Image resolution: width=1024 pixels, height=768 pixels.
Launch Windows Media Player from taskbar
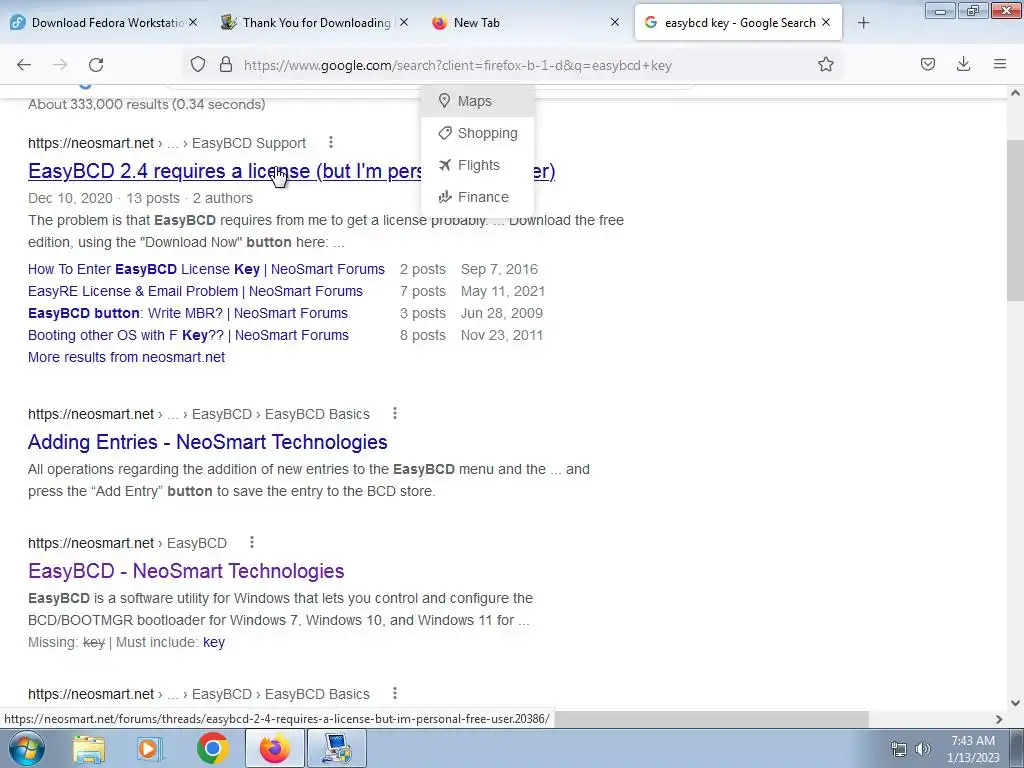(x=150, y=748)
